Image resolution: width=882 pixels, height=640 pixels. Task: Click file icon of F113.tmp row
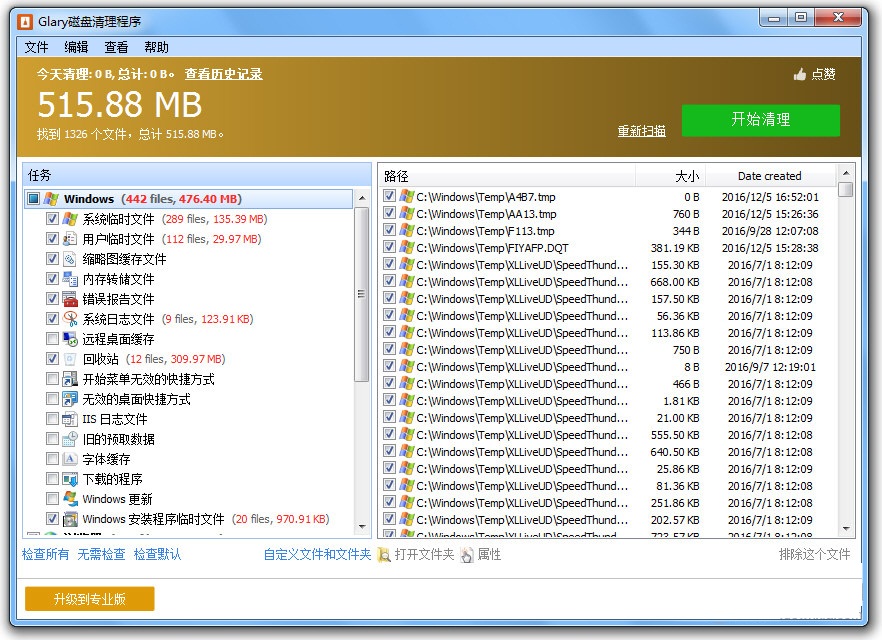pyautogui.click(x=407, y=230)
